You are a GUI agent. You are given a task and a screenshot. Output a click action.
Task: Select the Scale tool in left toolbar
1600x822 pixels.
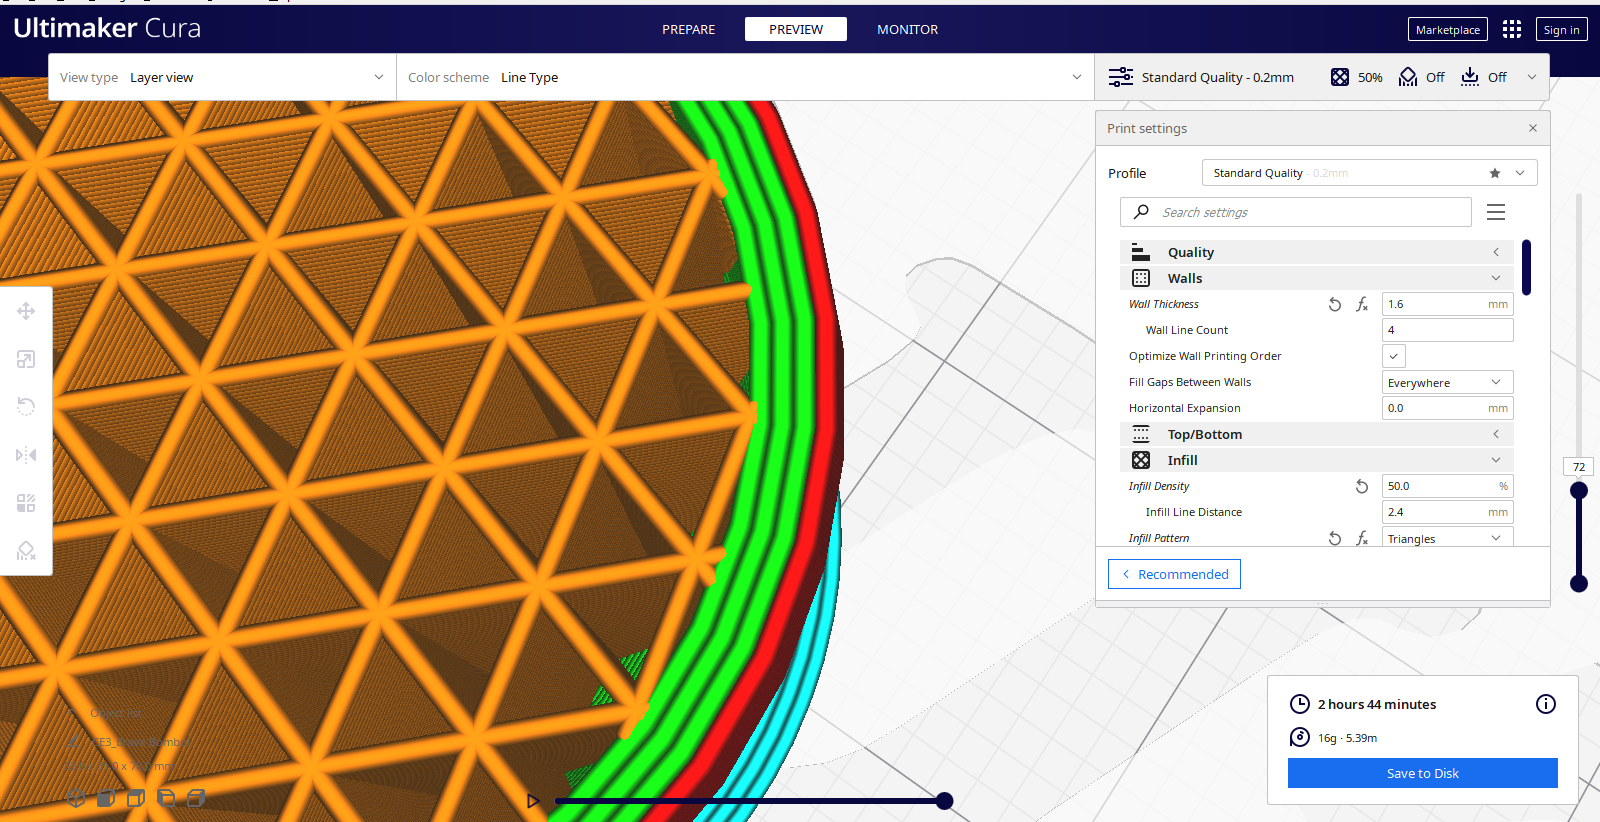pyautogui.click(x=26, y=359)
